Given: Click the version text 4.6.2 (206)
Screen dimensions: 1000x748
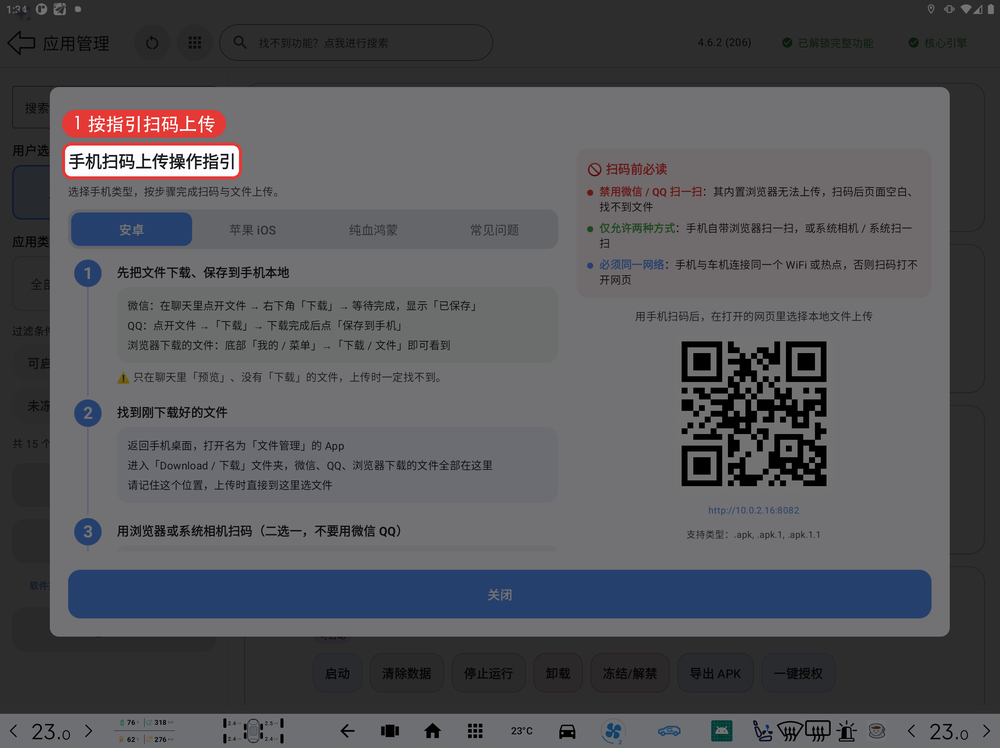Looking at the screenshot, I should click(x=724, y=43).
